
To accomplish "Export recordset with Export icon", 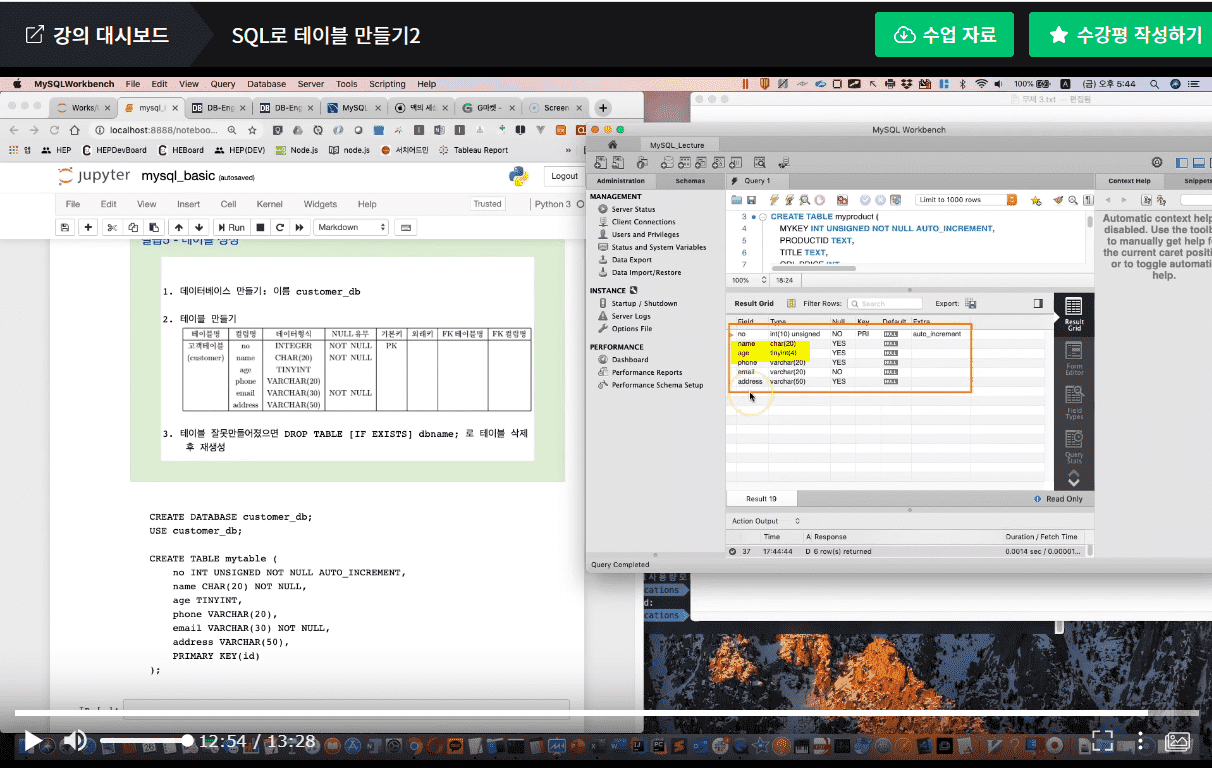I will (x=971, y=303).
